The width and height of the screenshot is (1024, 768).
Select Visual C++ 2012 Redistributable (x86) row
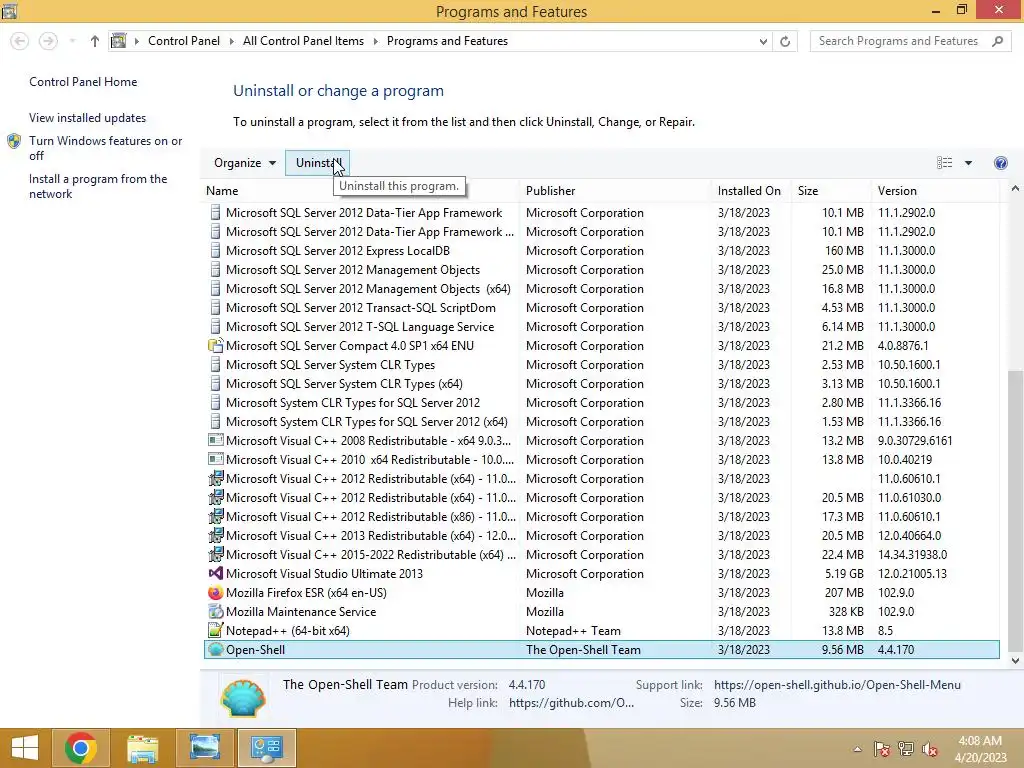[x=601, y=517]
